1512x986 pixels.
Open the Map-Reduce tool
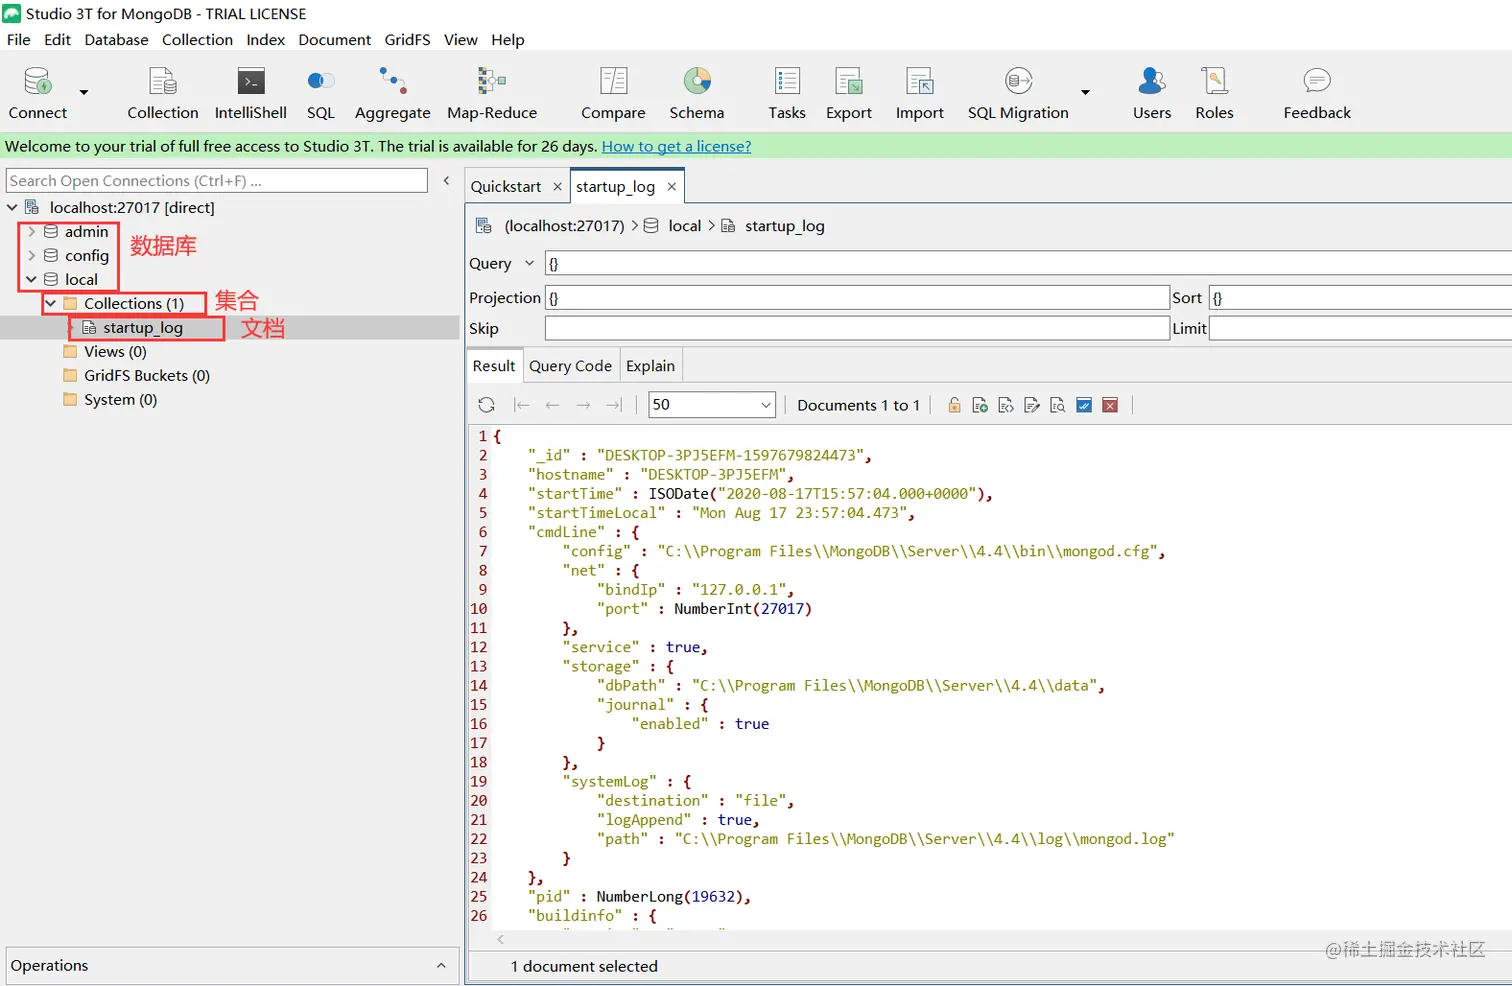(491, 93)
